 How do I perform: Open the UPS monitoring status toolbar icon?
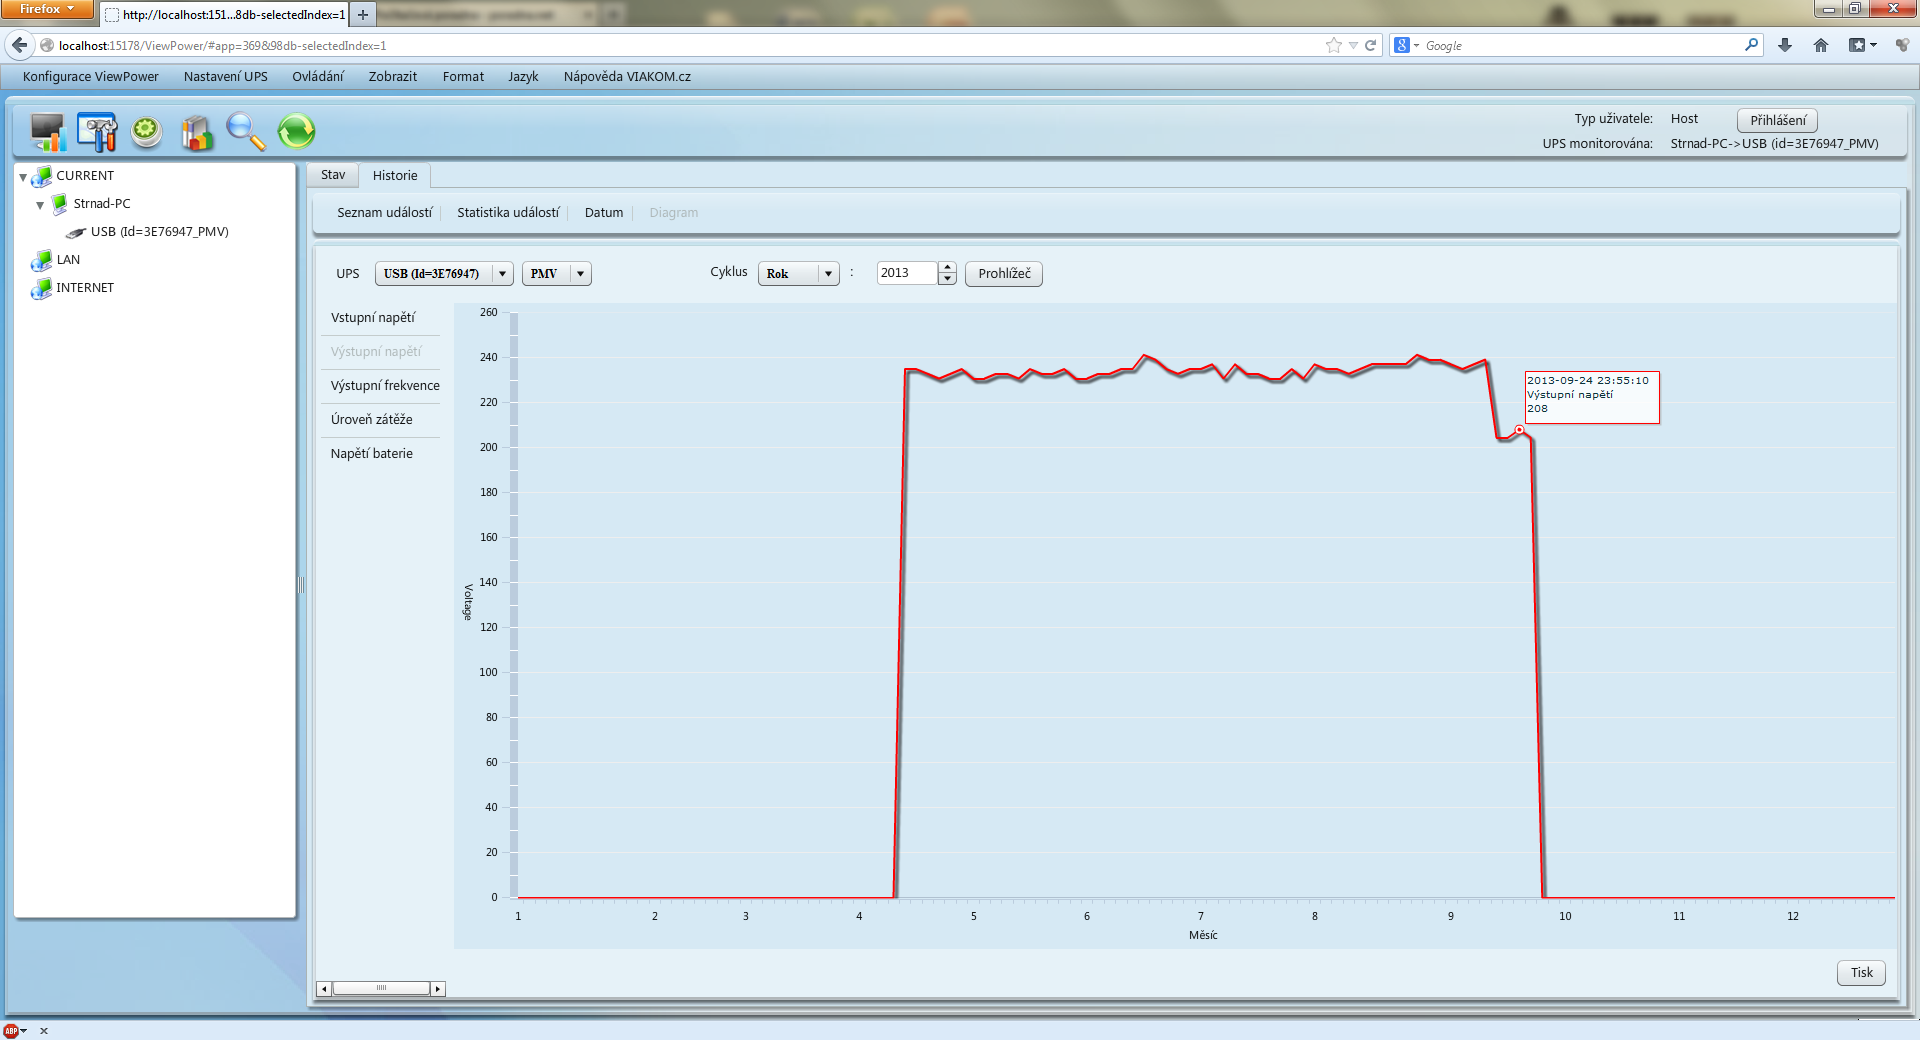[48, 132]
